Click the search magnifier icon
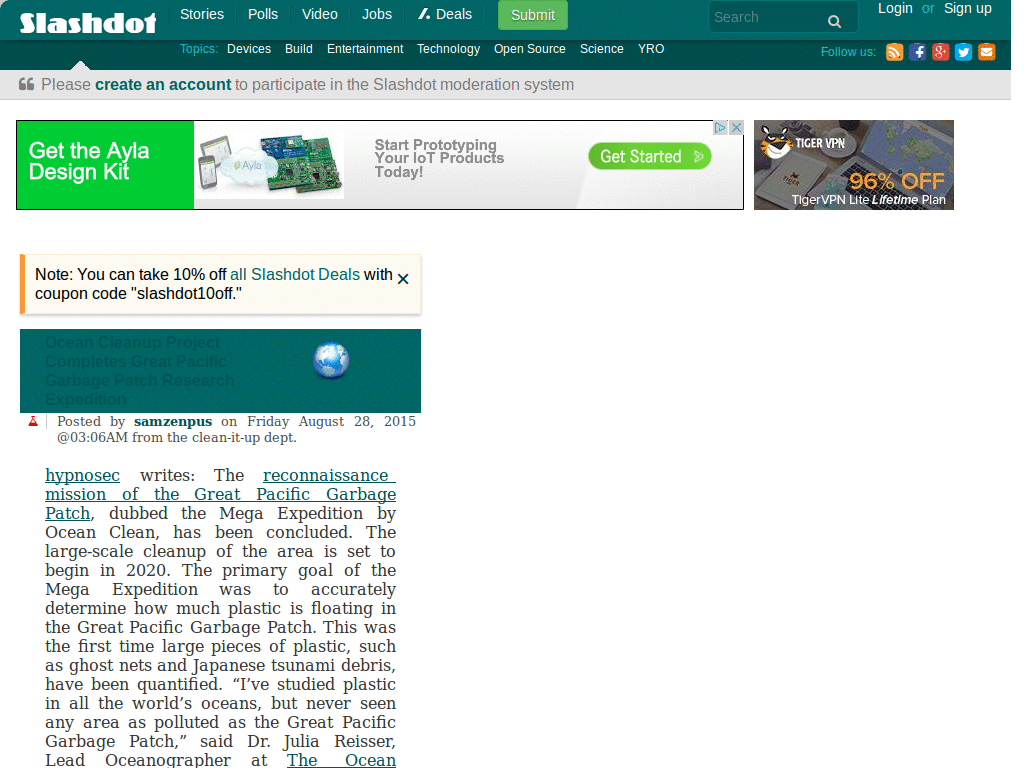The image size is (1024, 768). (x=835, y=20)
